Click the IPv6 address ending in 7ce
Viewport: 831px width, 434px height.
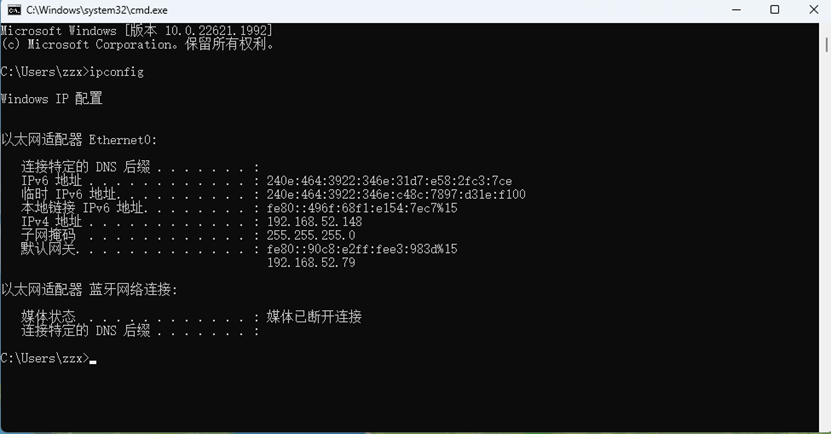(389, 181)
